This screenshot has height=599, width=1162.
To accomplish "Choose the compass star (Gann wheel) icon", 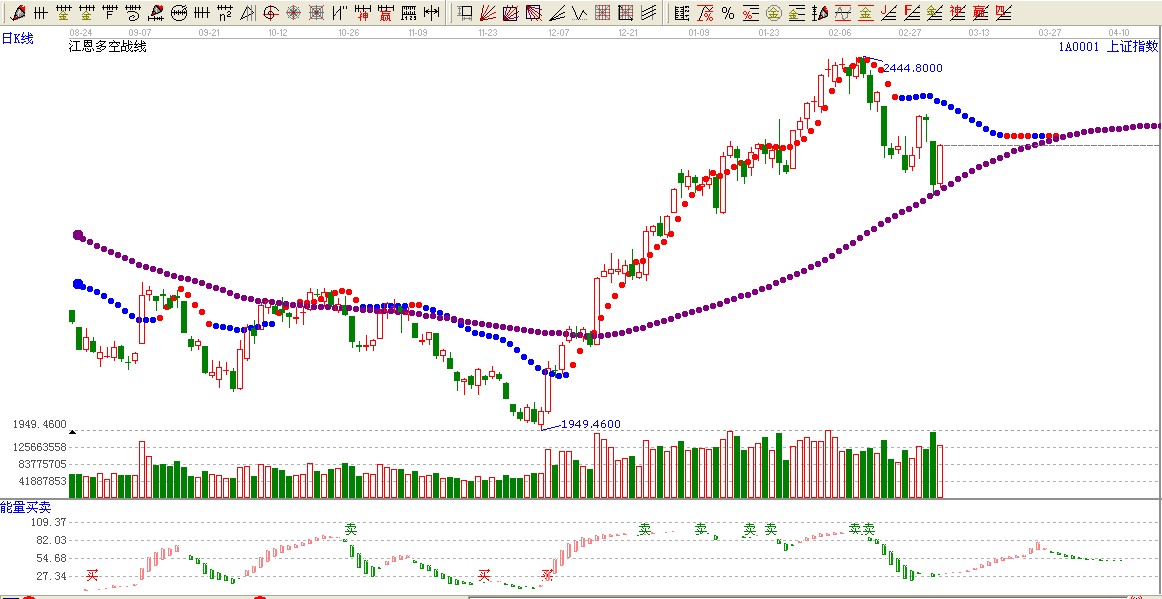I will click(x=294, y=13).
